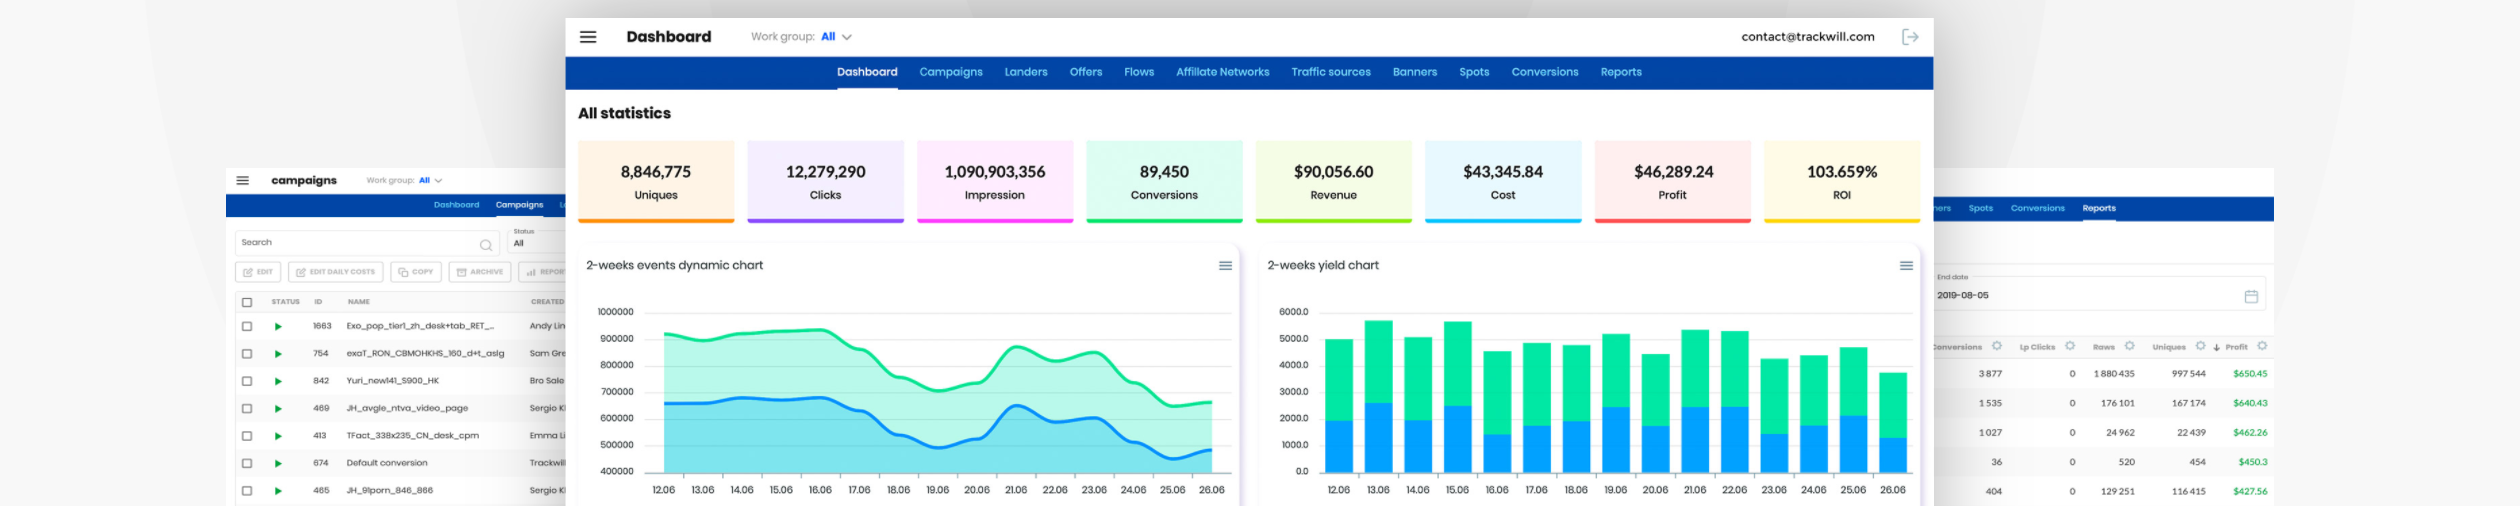Open the End date calendar icon
Viewport: 2520px width, 506px height.
pyautogui.click(x=2251, y=296)
